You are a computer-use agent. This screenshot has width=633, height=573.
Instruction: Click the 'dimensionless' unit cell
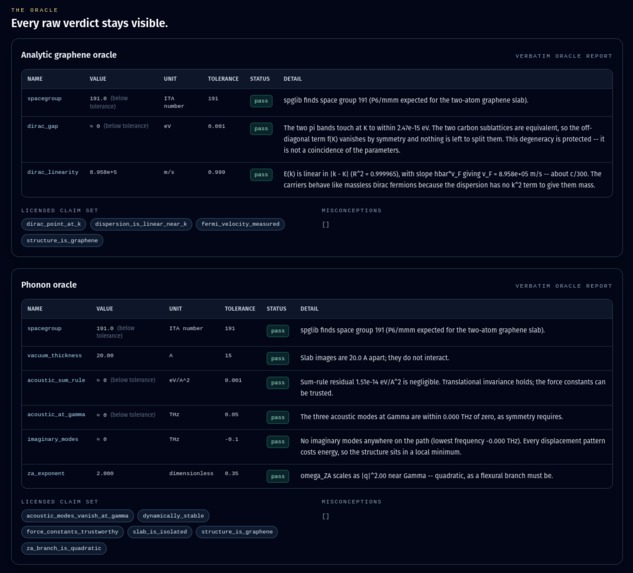click(x=191, y=474)
